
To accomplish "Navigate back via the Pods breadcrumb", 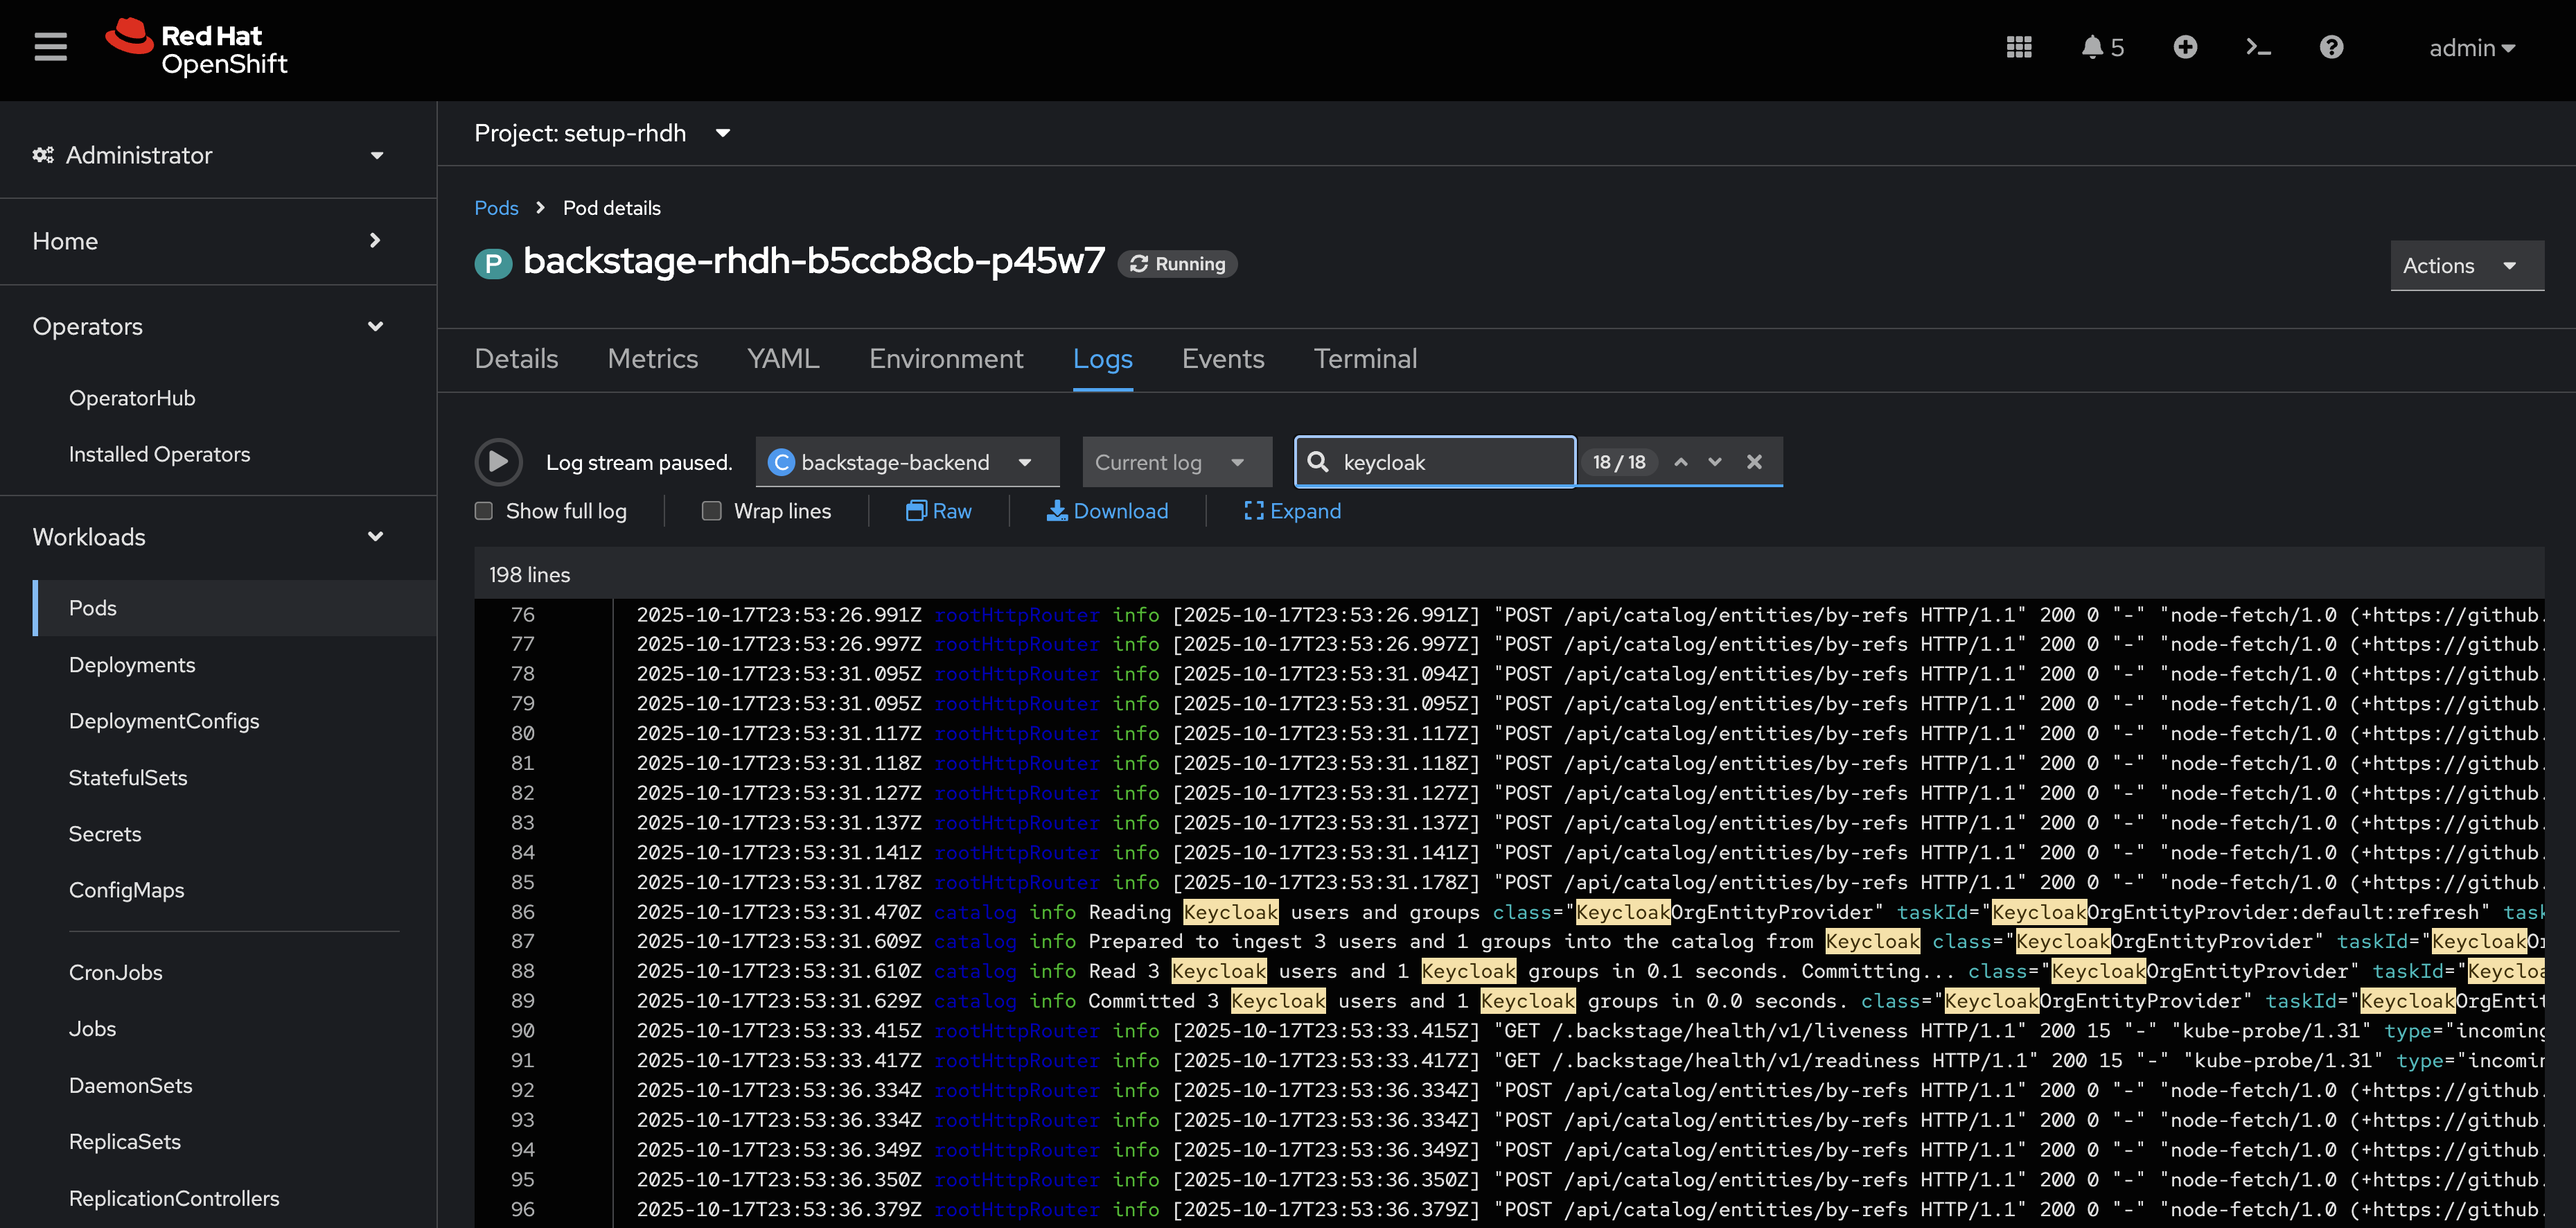I will coord(495,208).
